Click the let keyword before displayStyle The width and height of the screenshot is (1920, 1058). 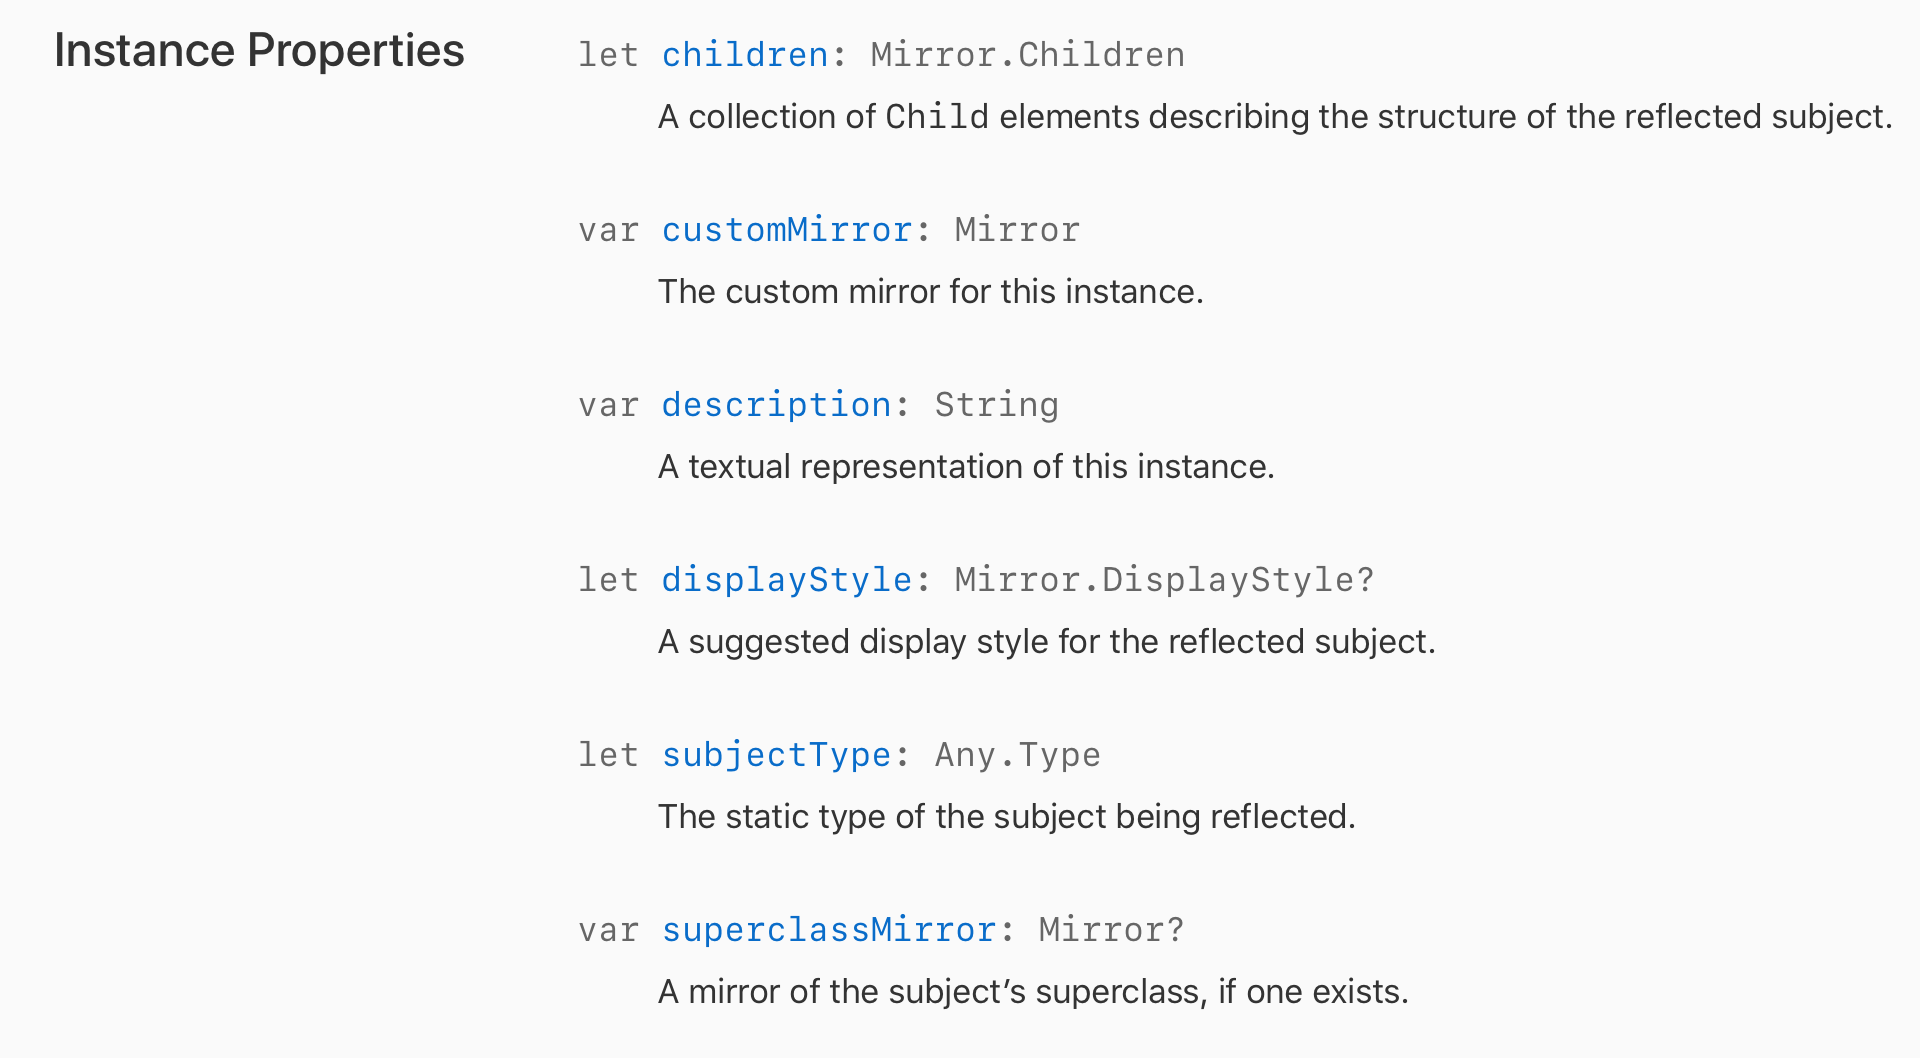pyautogui.click(x=608, y=580)
